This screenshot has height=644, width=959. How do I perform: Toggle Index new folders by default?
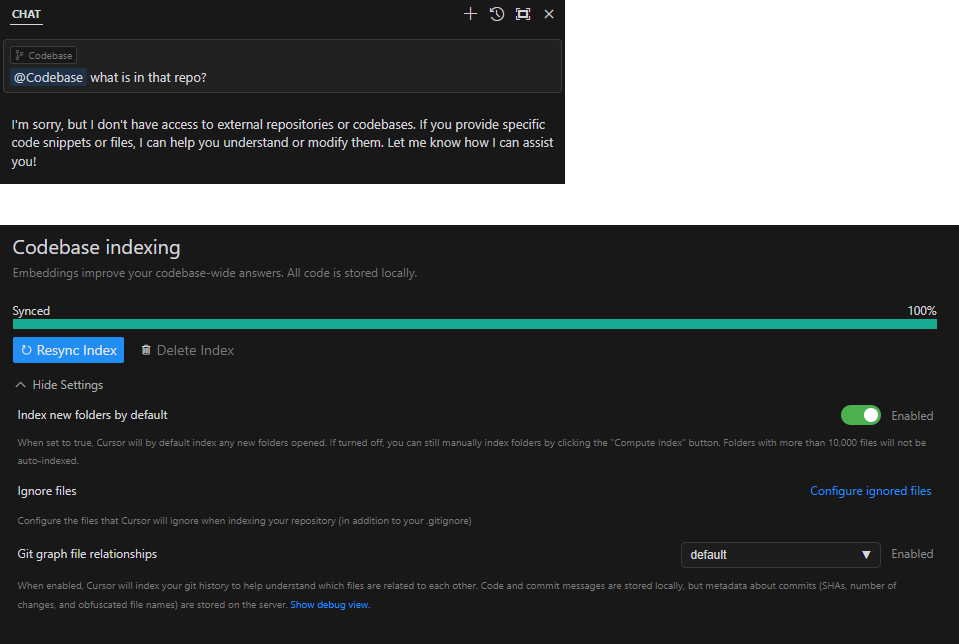[x=861, y=415]
